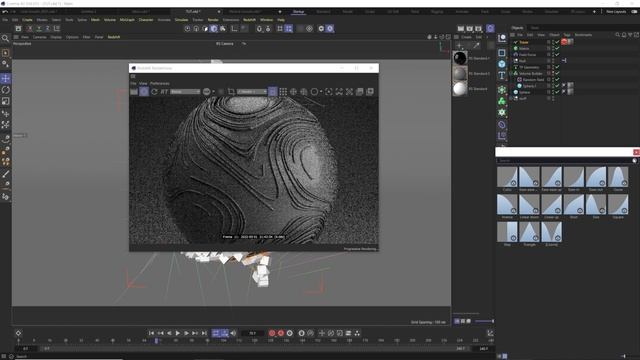Choose the Cubic curve preset
The height and width of the screenshot is (360, 640).
pyautogui.click(x=507, y=177)
